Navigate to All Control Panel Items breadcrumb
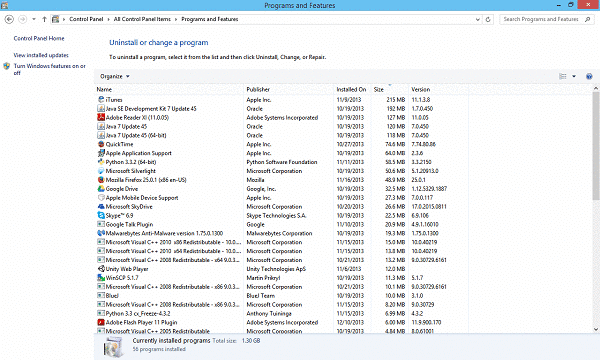The width and height of the screenshot is (600, 360). point(142,19)
